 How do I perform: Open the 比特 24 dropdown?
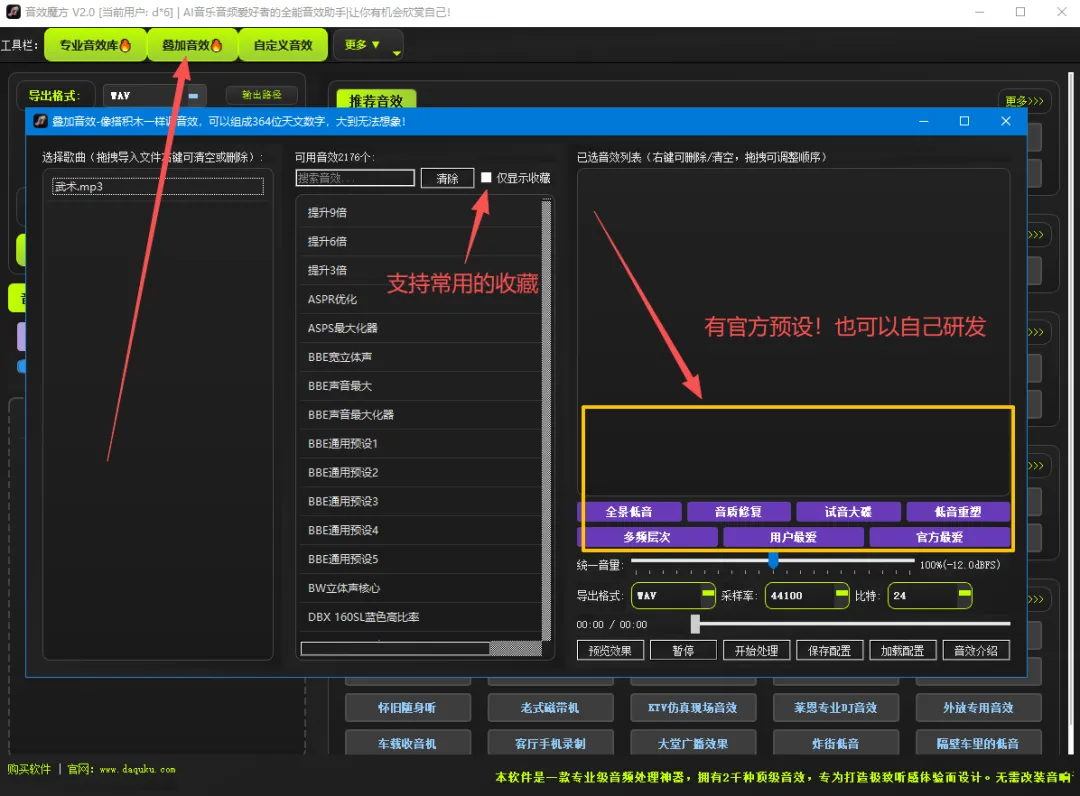click(x=930, y=596)
